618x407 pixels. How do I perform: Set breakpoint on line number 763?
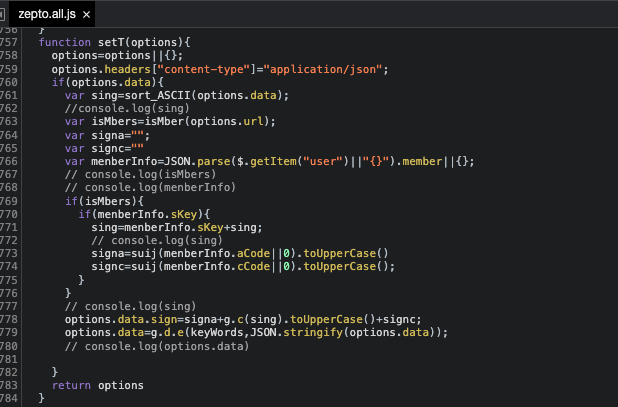[x=9, y=121]
